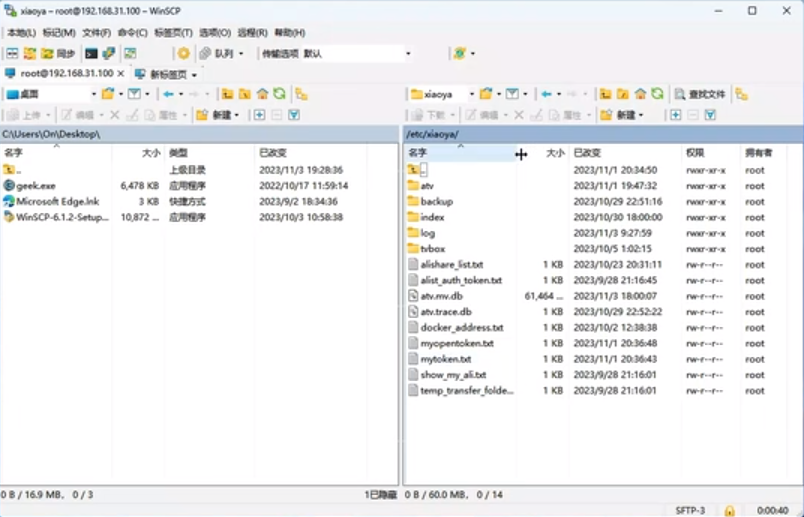Open the 本地(L) menu
This screenshot has width=804, height=517.
tap(21, 33)
